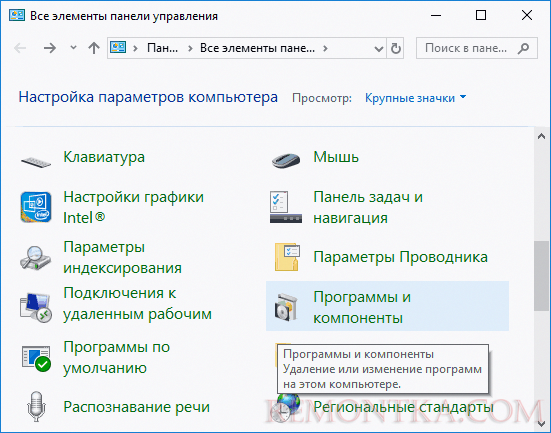The width and height of the screenshot is (551, 433).
Task: Click the speech recognition microphone icon
Action: [36, 406]
